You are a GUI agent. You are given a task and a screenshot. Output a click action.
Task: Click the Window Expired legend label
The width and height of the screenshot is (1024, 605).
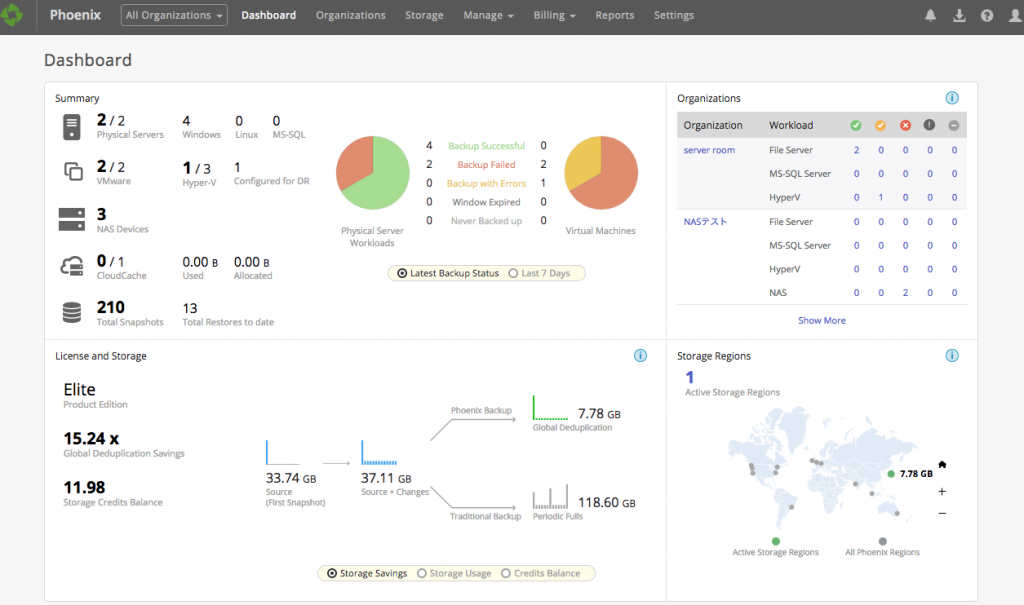pyautogui.click(x=487, y=202)
